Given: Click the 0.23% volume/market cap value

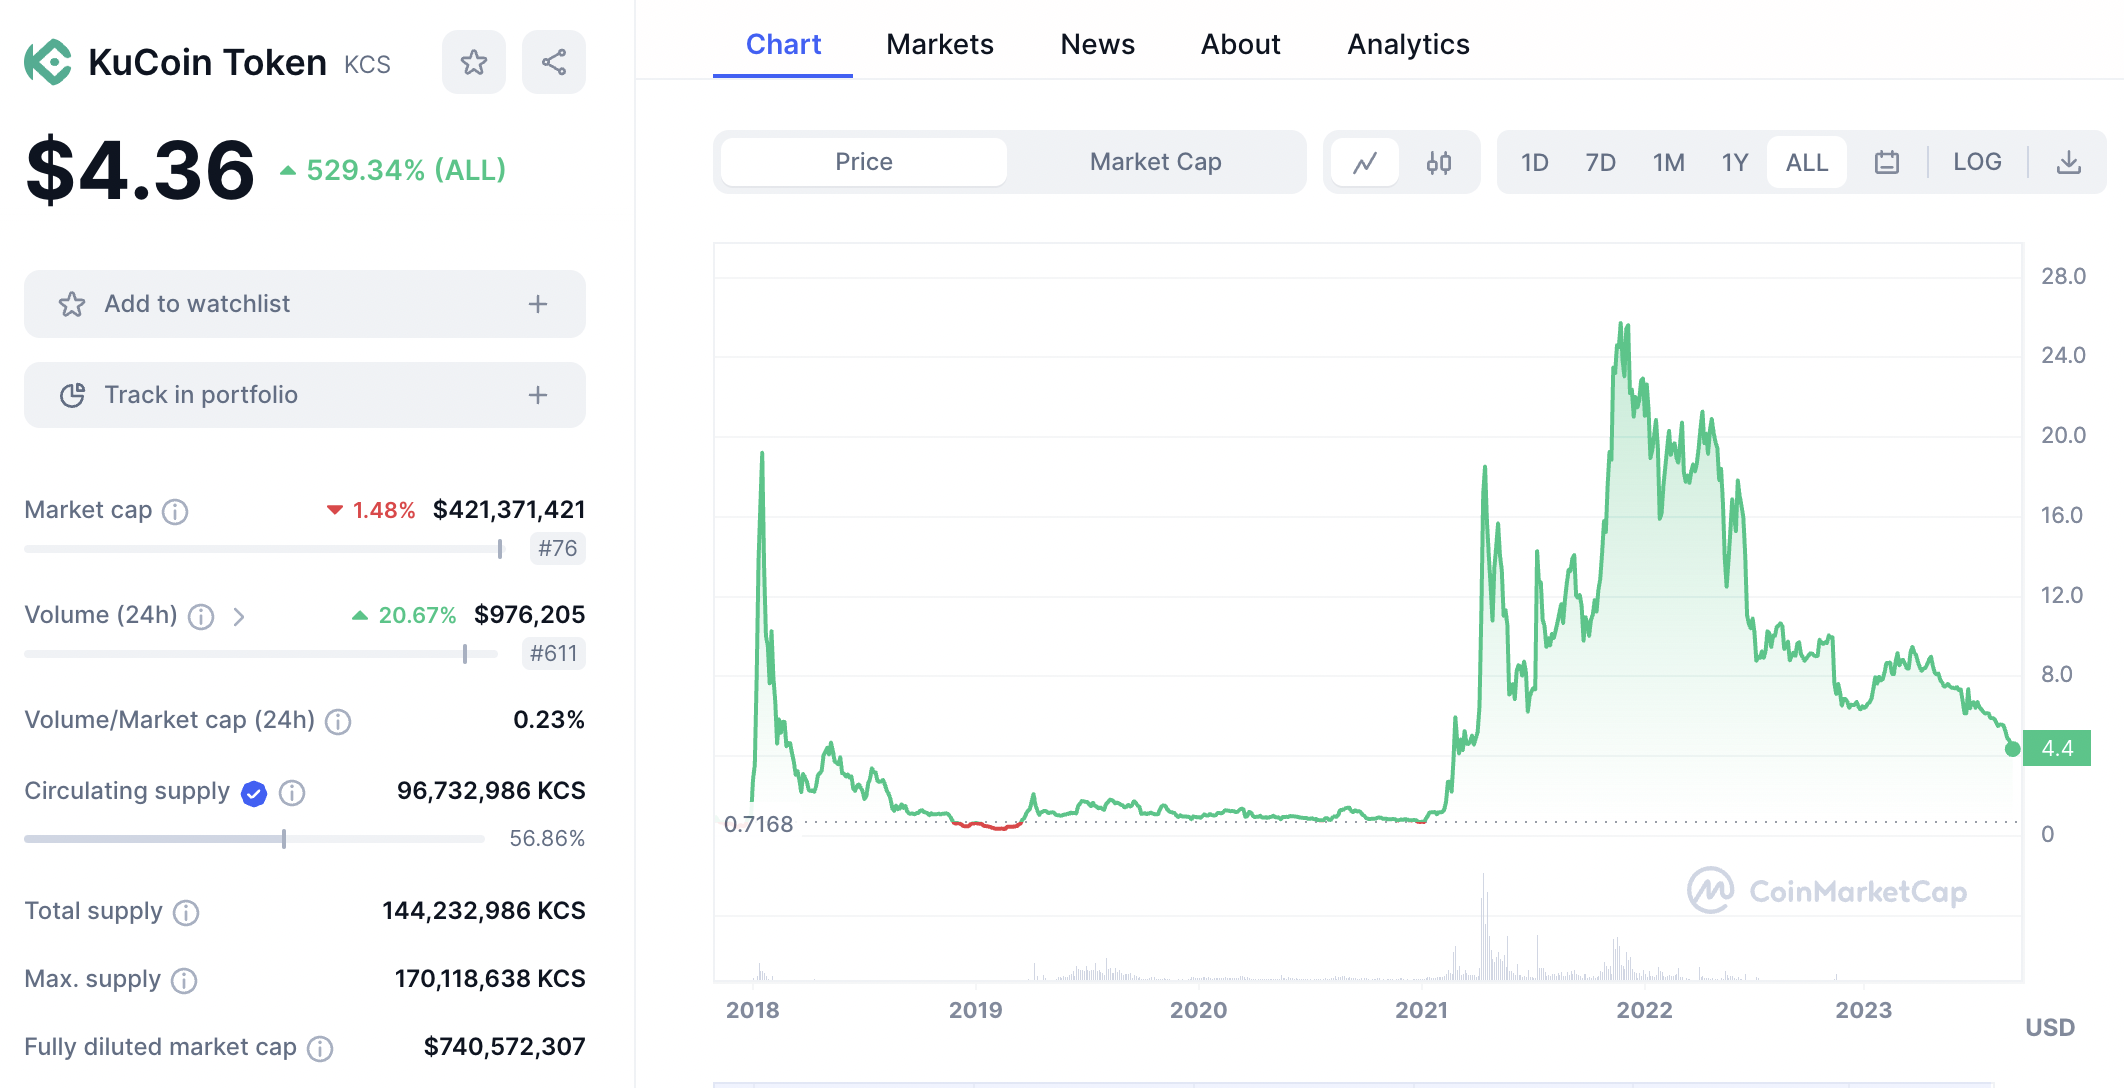Looking at the screenshot, I should [548, 720].
